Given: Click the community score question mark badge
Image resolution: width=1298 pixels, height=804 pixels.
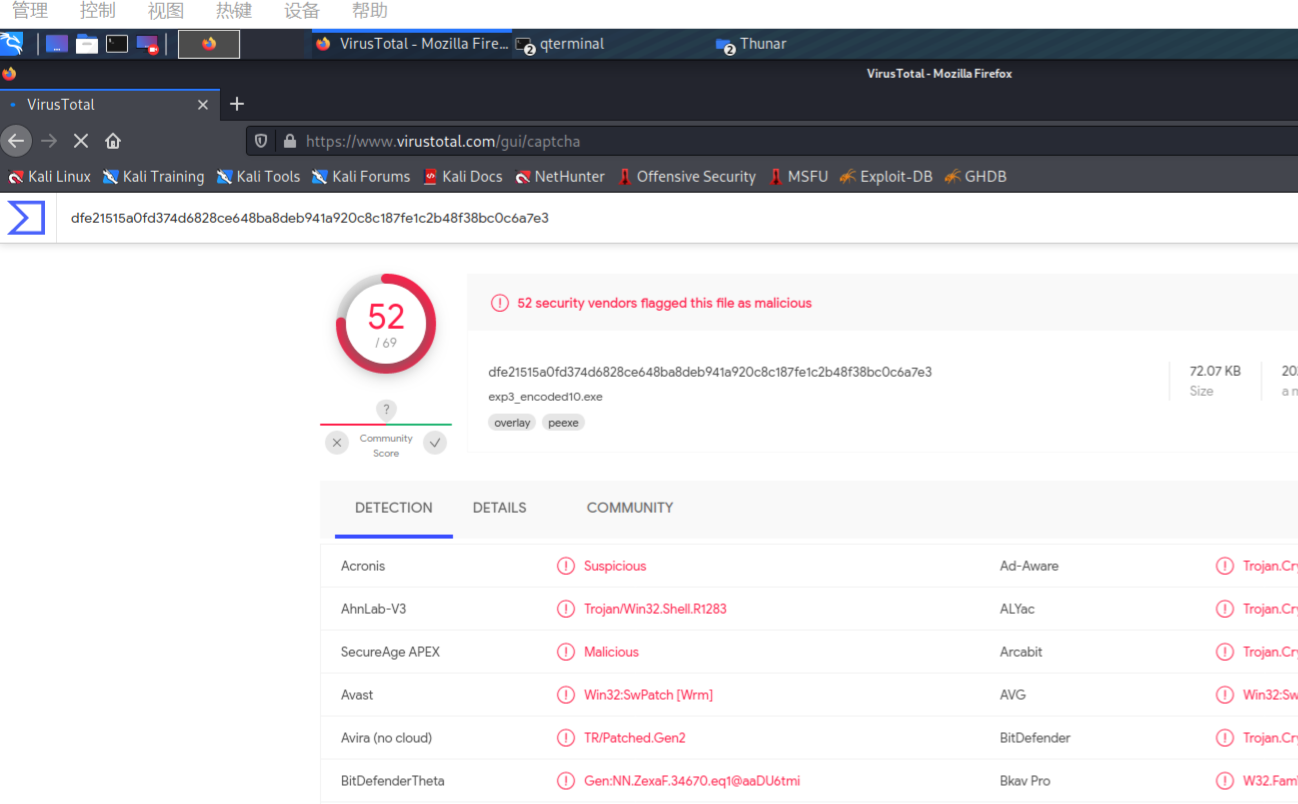Looking at the screenshot, I should click(386, 409).
